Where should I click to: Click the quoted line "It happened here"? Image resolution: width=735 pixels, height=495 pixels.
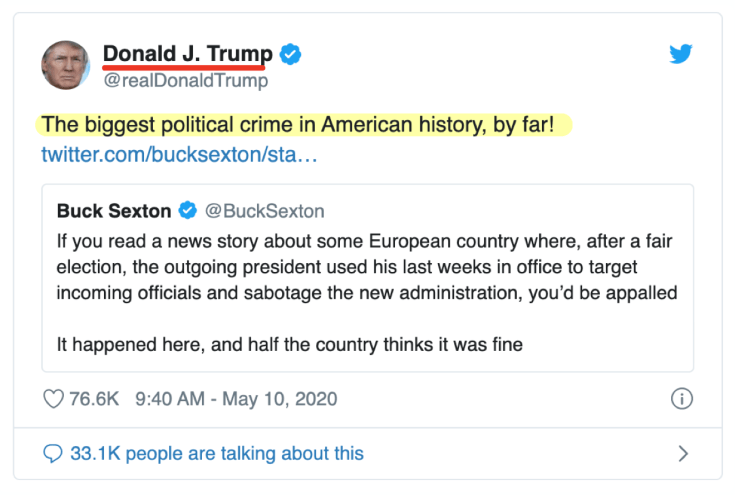tap(290, 344)
